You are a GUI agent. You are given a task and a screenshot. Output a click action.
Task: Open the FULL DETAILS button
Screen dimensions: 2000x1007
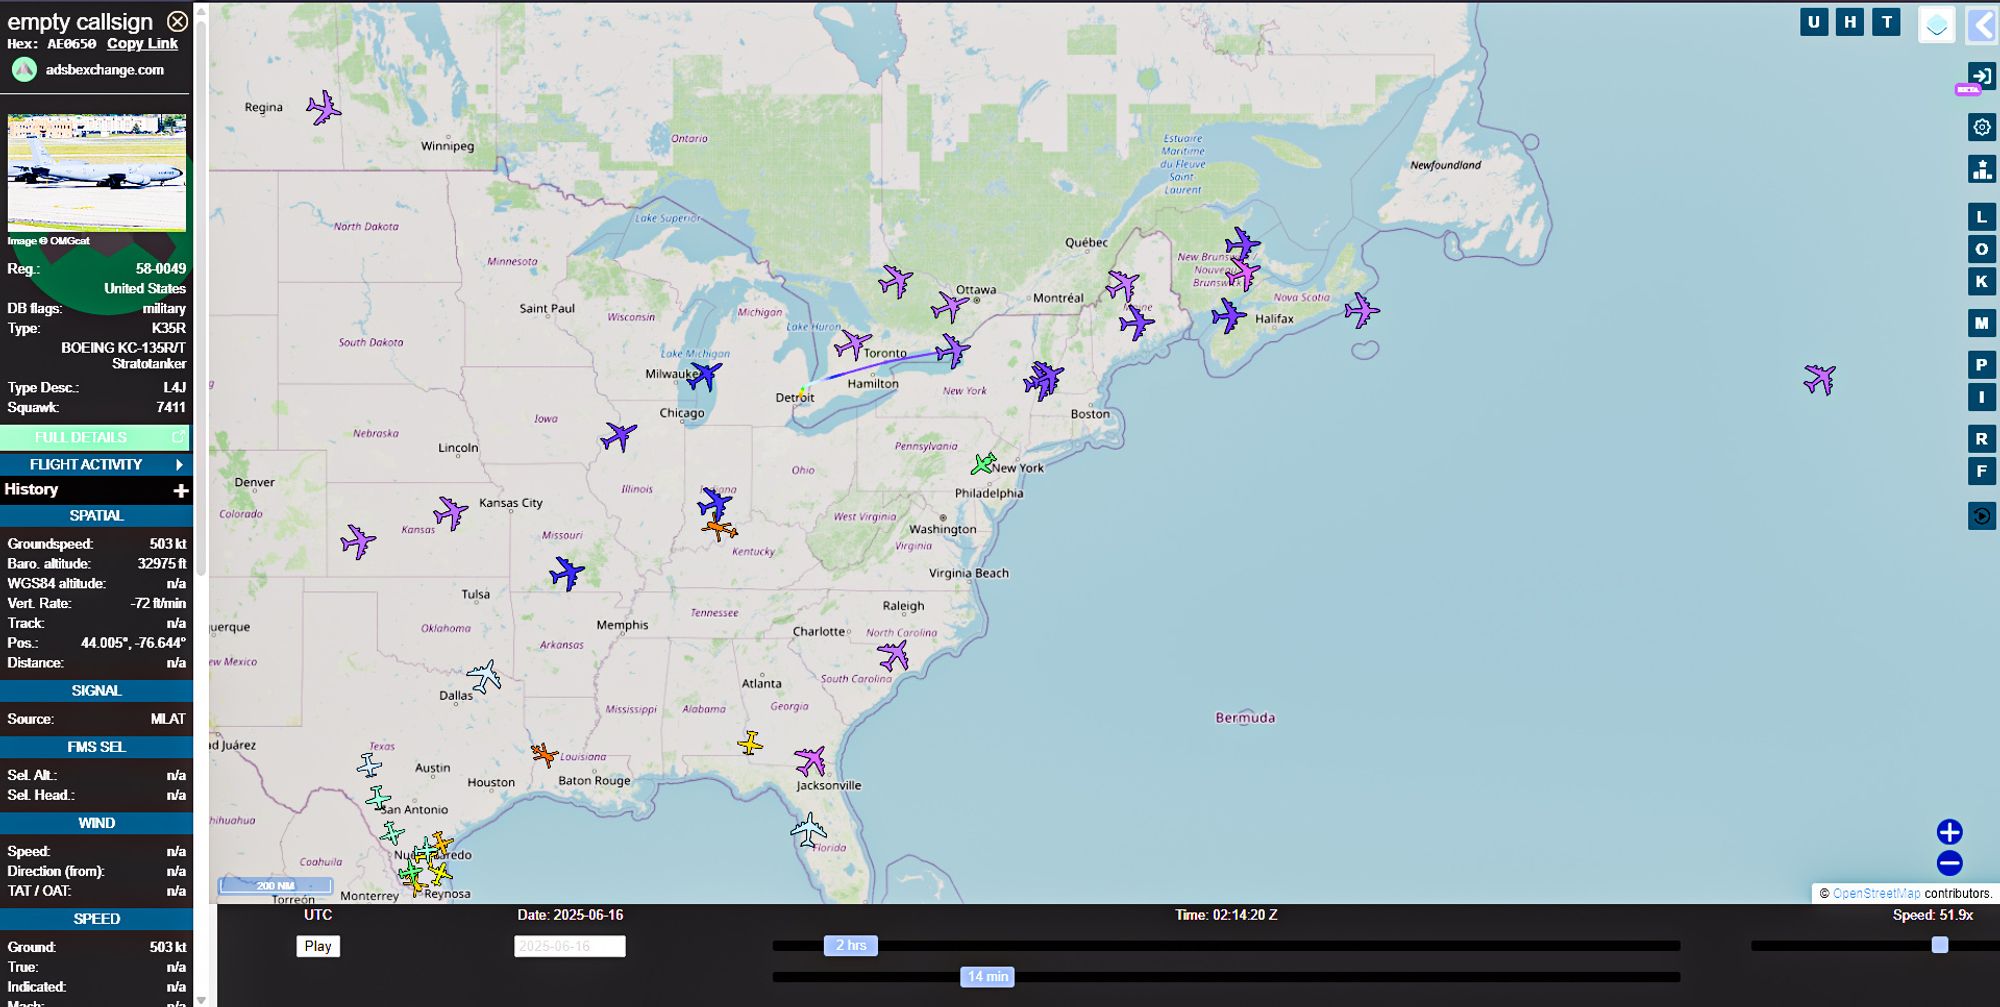pyautogui.click(x=95, y=437)
